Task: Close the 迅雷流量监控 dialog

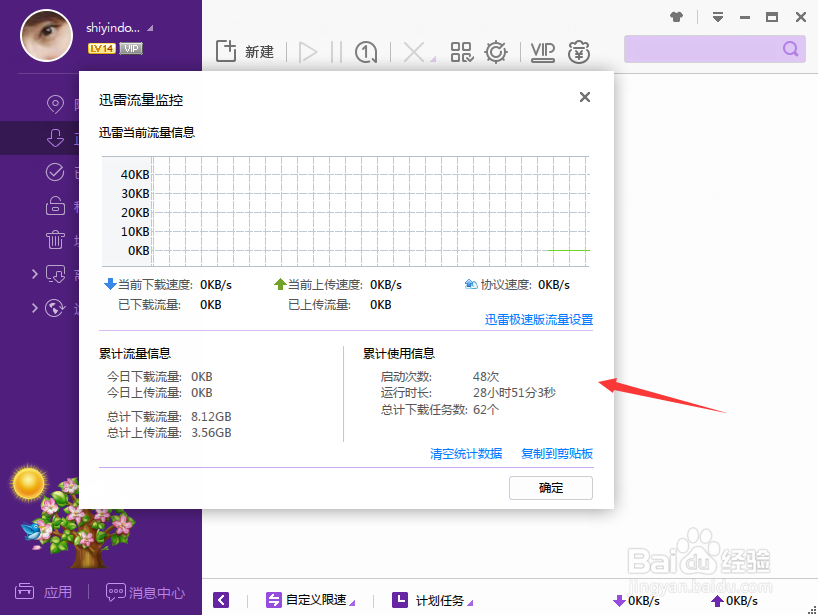Action: pyautogui.click(x=585, y=97)
